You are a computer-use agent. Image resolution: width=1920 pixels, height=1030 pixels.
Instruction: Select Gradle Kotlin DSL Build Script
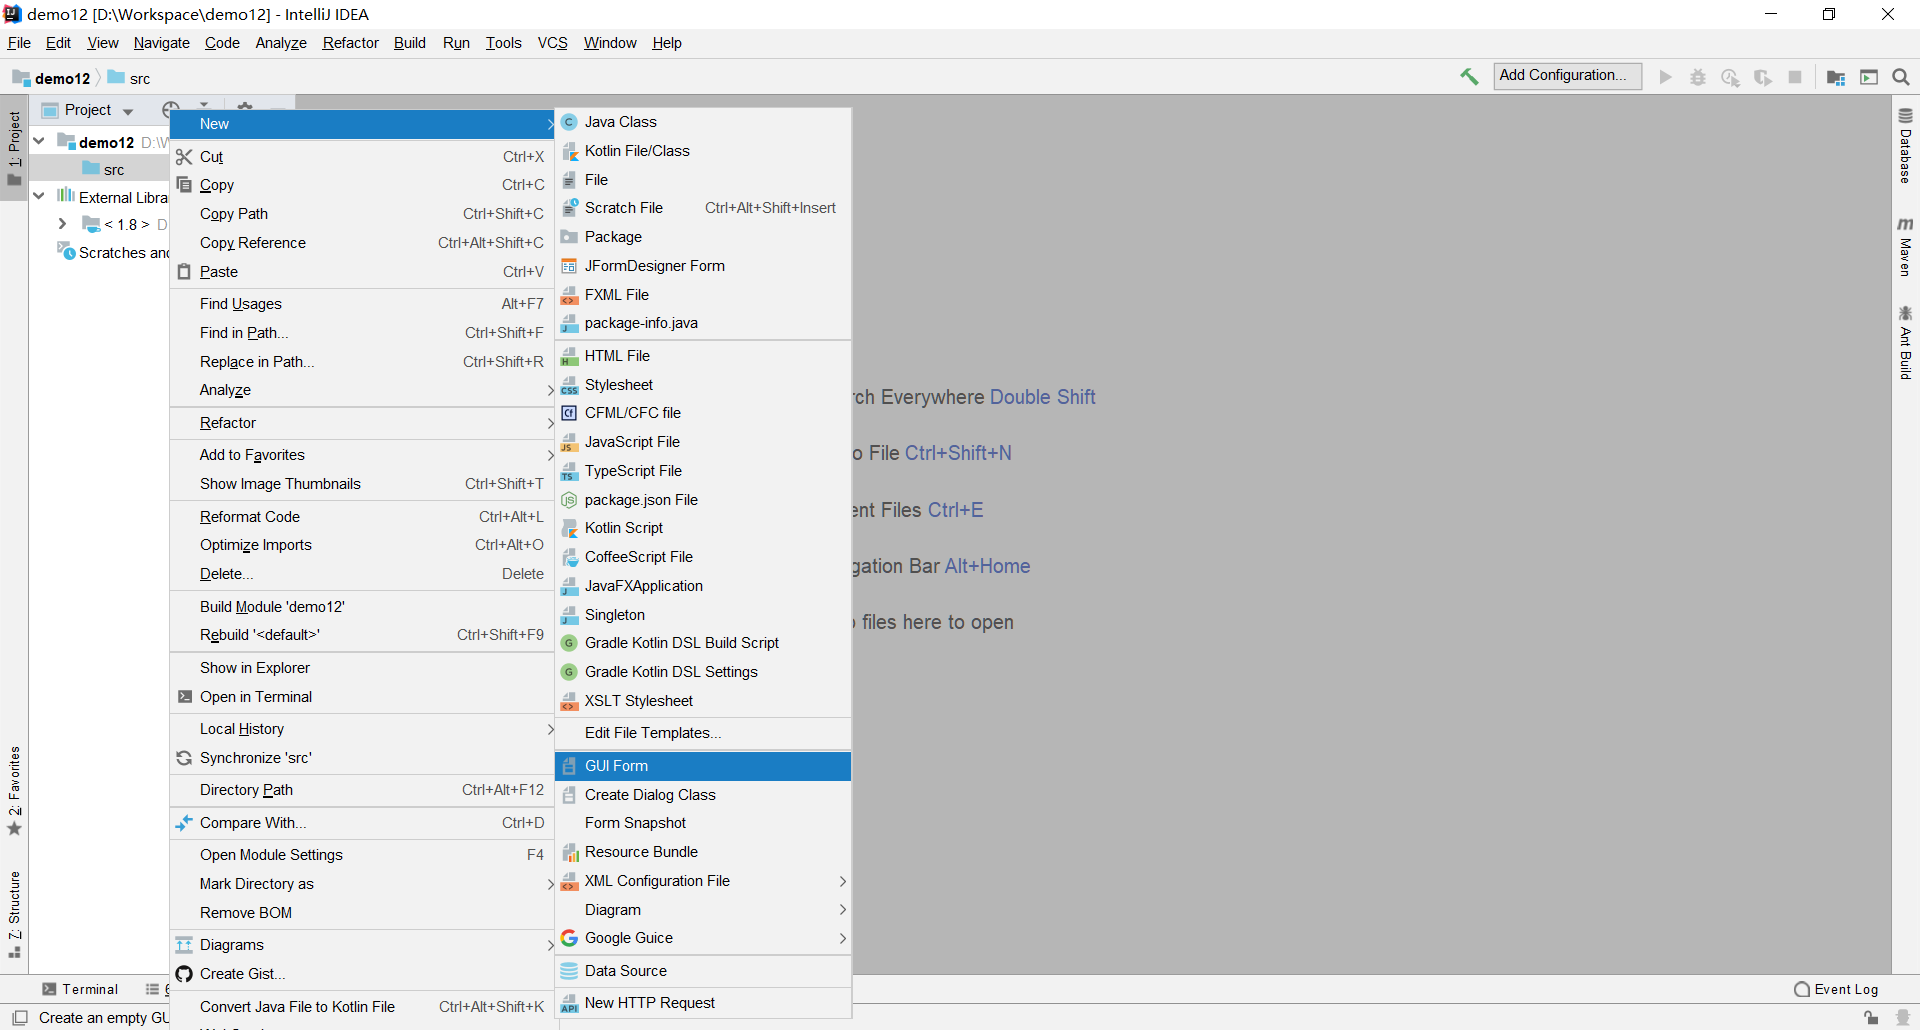tap(703, 643)
